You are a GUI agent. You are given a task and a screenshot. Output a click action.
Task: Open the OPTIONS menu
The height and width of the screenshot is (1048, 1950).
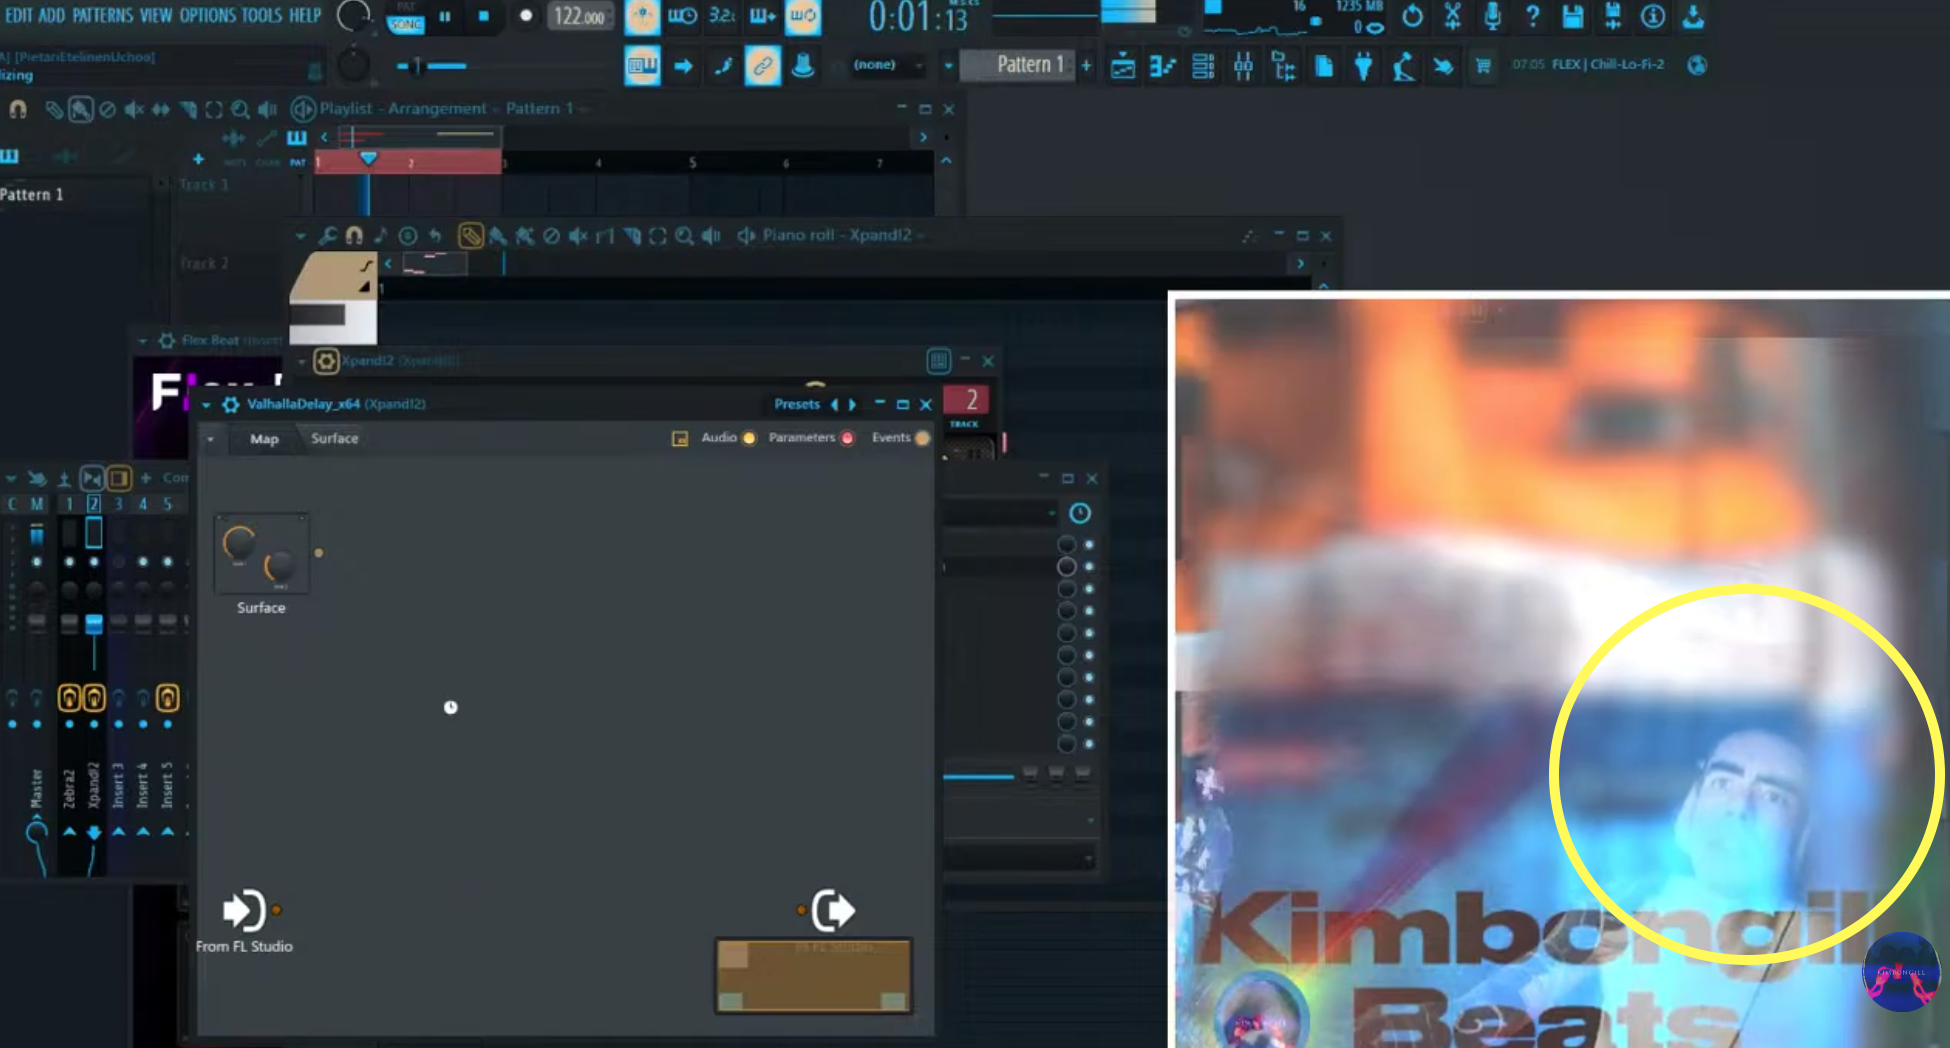[x=207, y=15]
